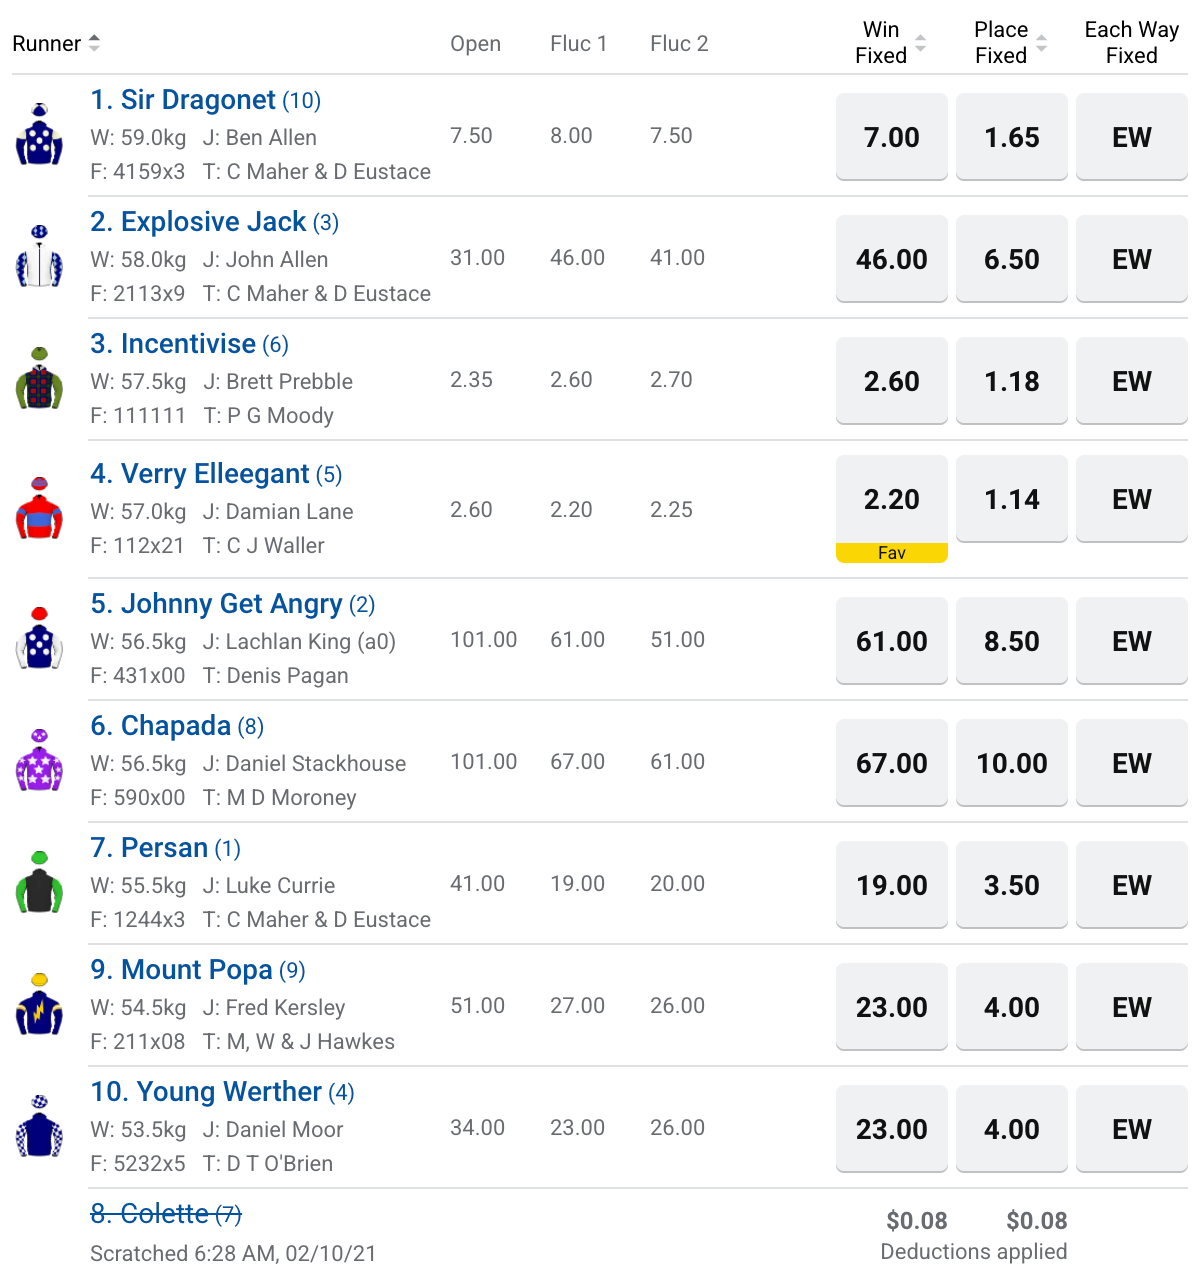Screen dimensions: 1202x1278
Task: Click Sir Dragonet's jockey silks icon
Action: (x=39, y=134)
